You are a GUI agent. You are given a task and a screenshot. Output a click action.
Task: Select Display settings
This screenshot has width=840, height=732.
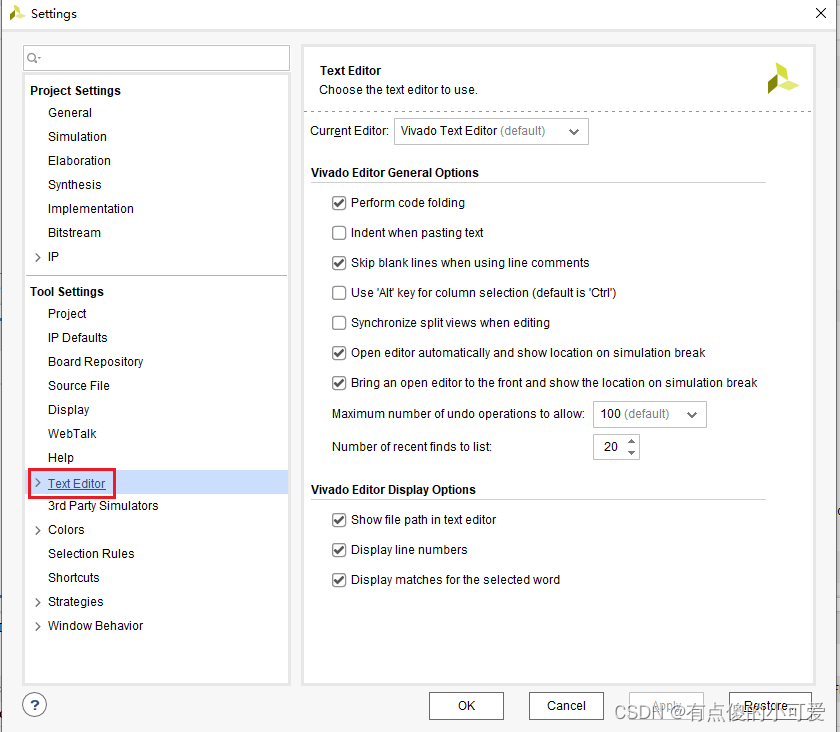pos(69,410)
